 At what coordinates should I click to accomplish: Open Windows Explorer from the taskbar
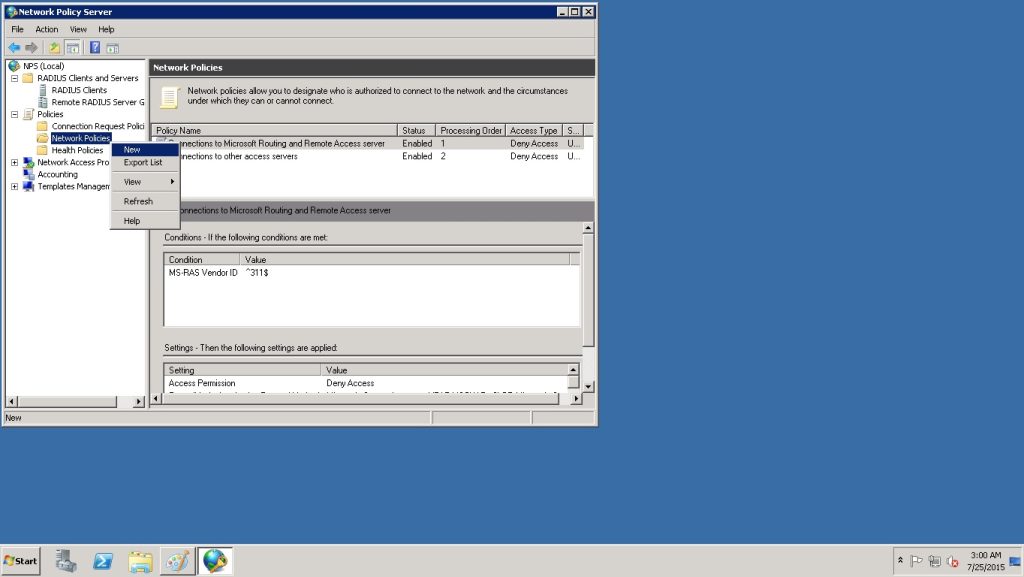[140, 561]
